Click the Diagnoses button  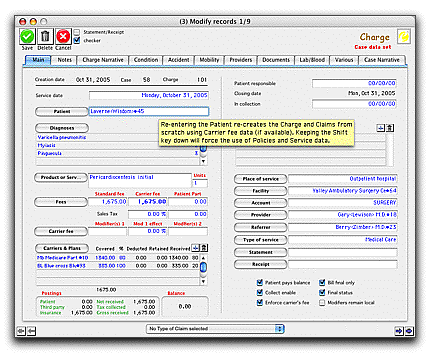tap(62, 128)
